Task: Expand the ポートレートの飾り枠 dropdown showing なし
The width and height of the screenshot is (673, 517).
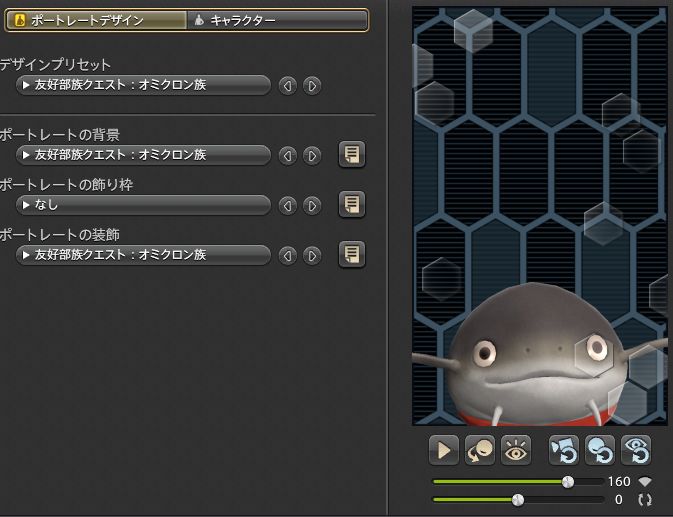Action: pos(143,205)
